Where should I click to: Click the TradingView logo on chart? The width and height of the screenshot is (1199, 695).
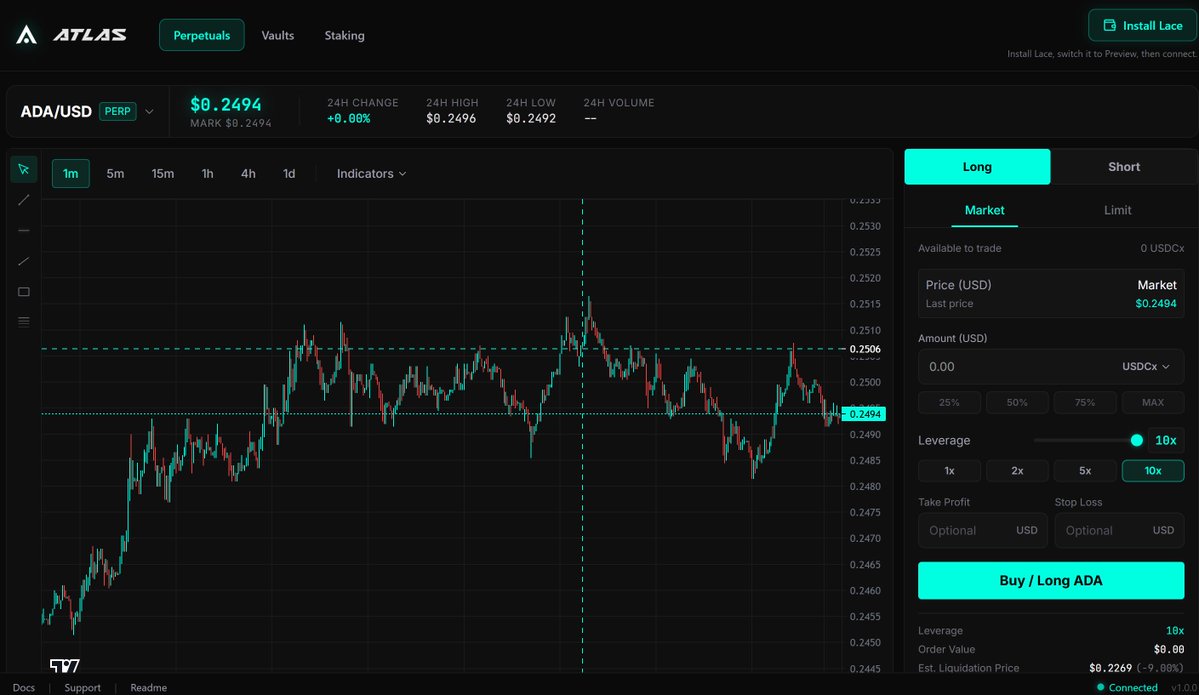click(64, 665)
